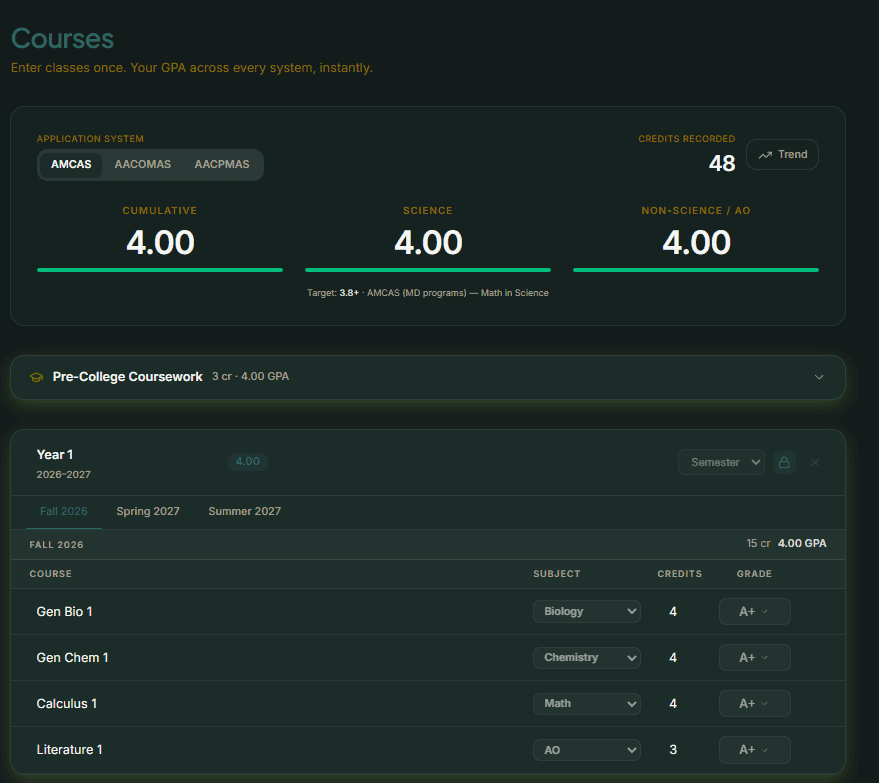Switch to AACPMAS application system

(x=222, y=165)
